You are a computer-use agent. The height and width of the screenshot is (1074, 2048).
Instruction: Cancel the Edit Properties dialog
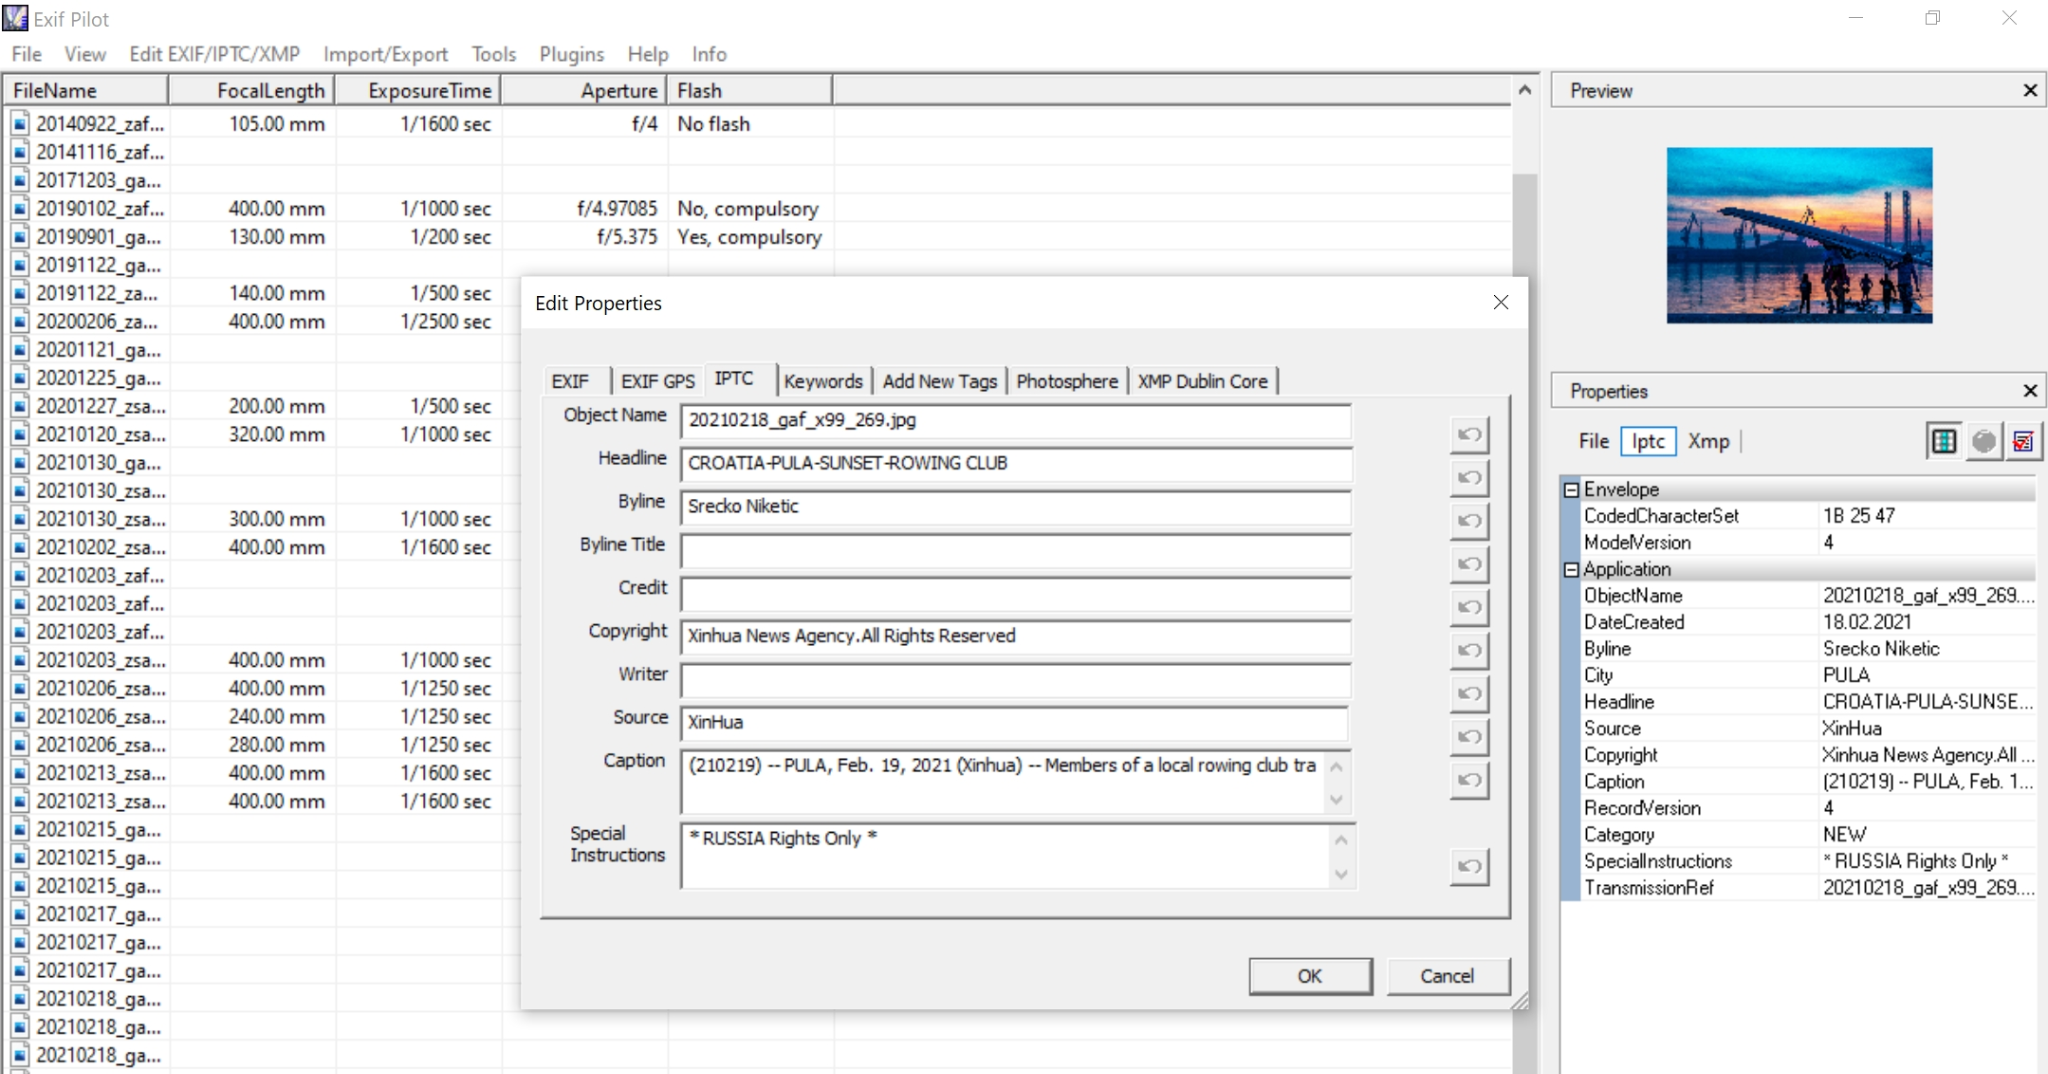click(x=1447, y=976)
